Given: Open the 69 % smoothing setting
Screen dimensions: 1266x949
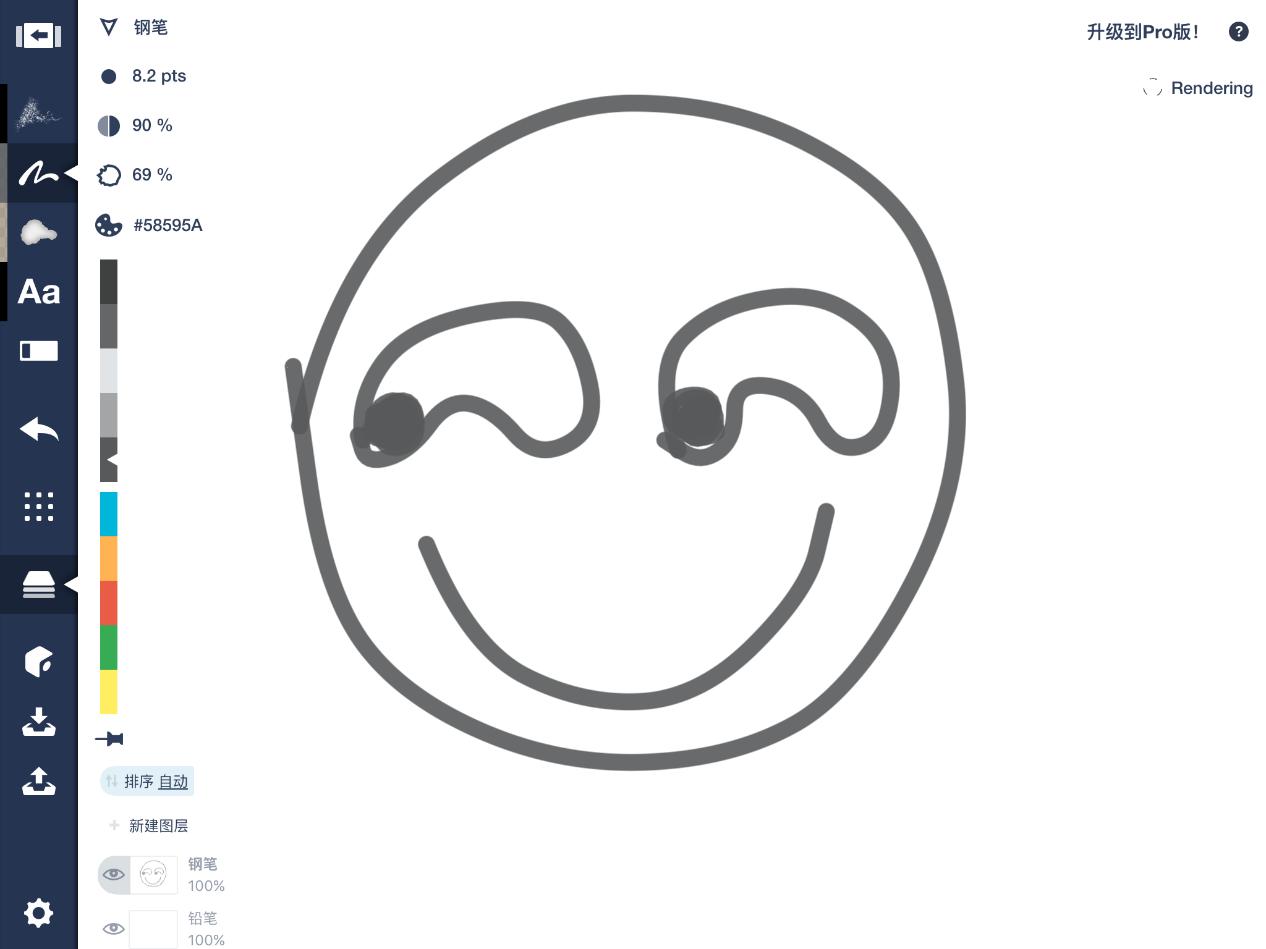Looking at the screenshot, I should tap(152, 175).
